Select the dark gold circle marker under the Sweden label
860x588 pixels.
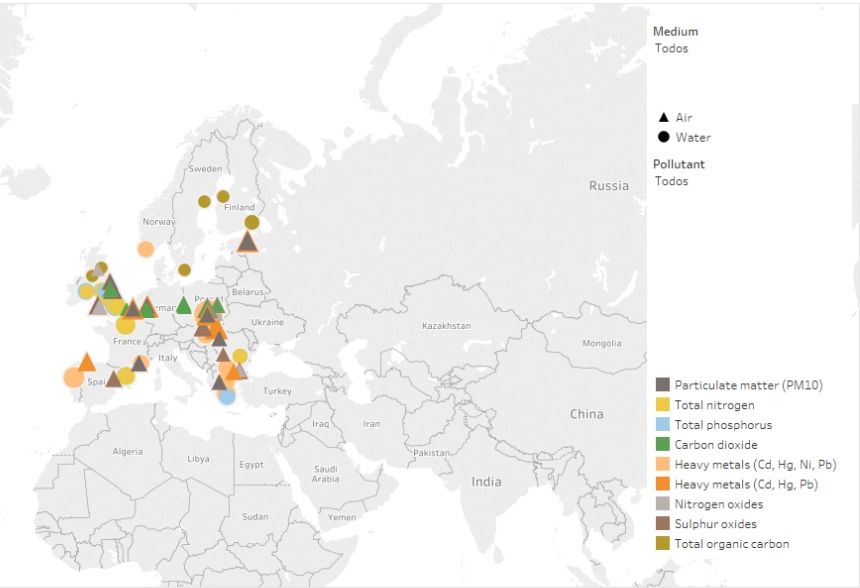pos(204,201)
